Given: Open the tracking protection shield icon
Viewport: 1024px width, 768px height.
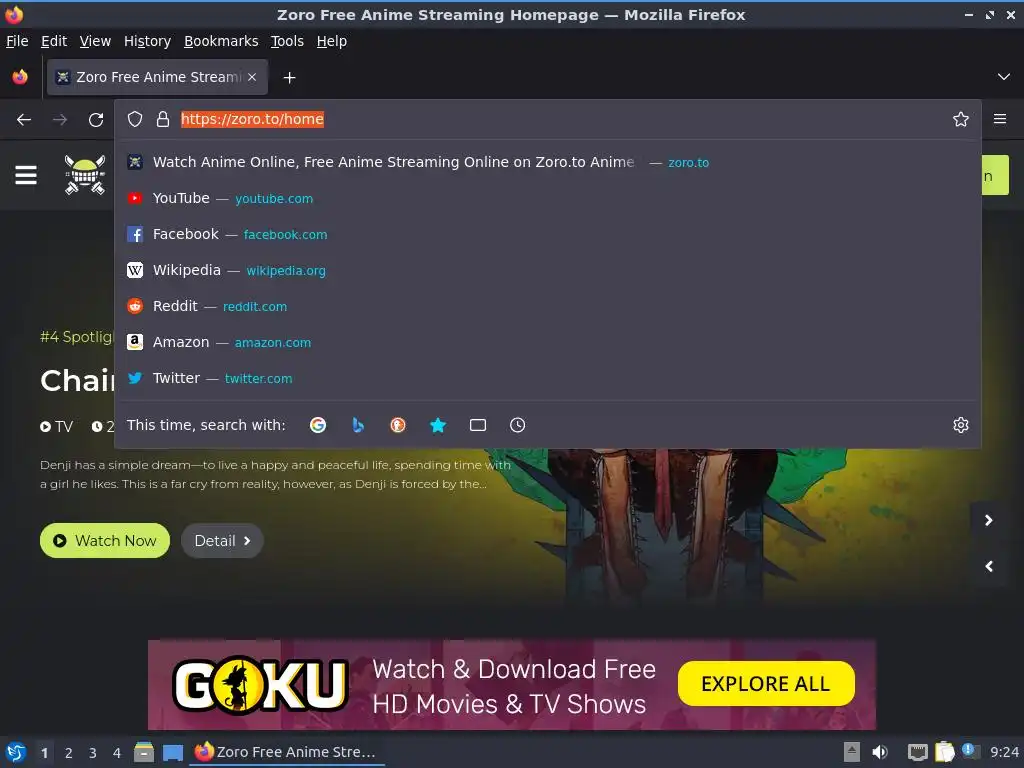Looking at the screenshot, I should pyautogui.click(x=135, y=119).
